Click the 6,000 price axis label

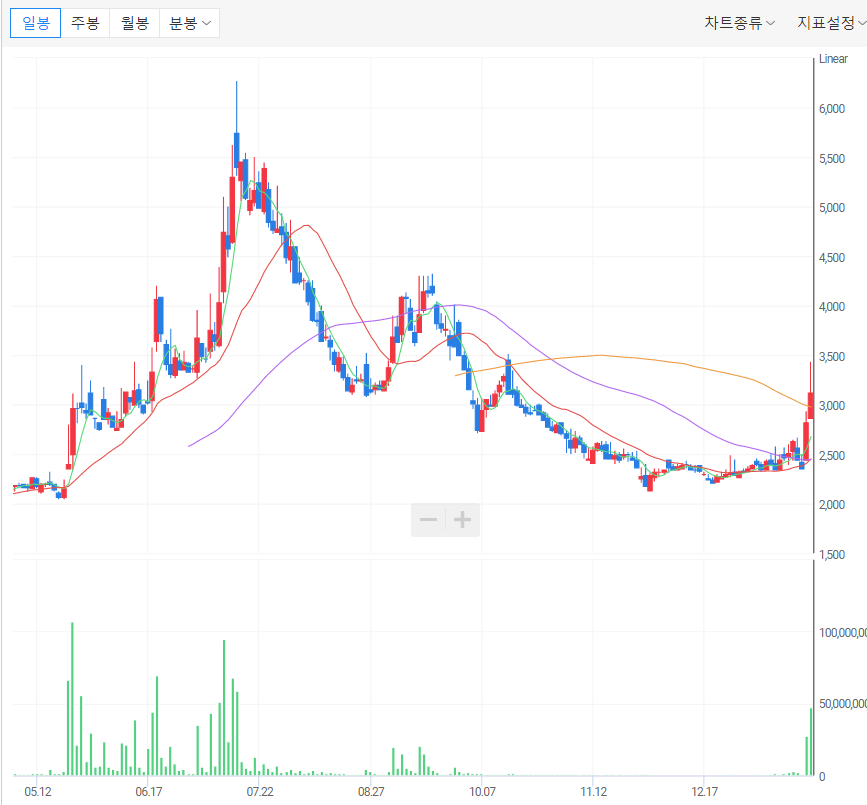tap(832, 109)
